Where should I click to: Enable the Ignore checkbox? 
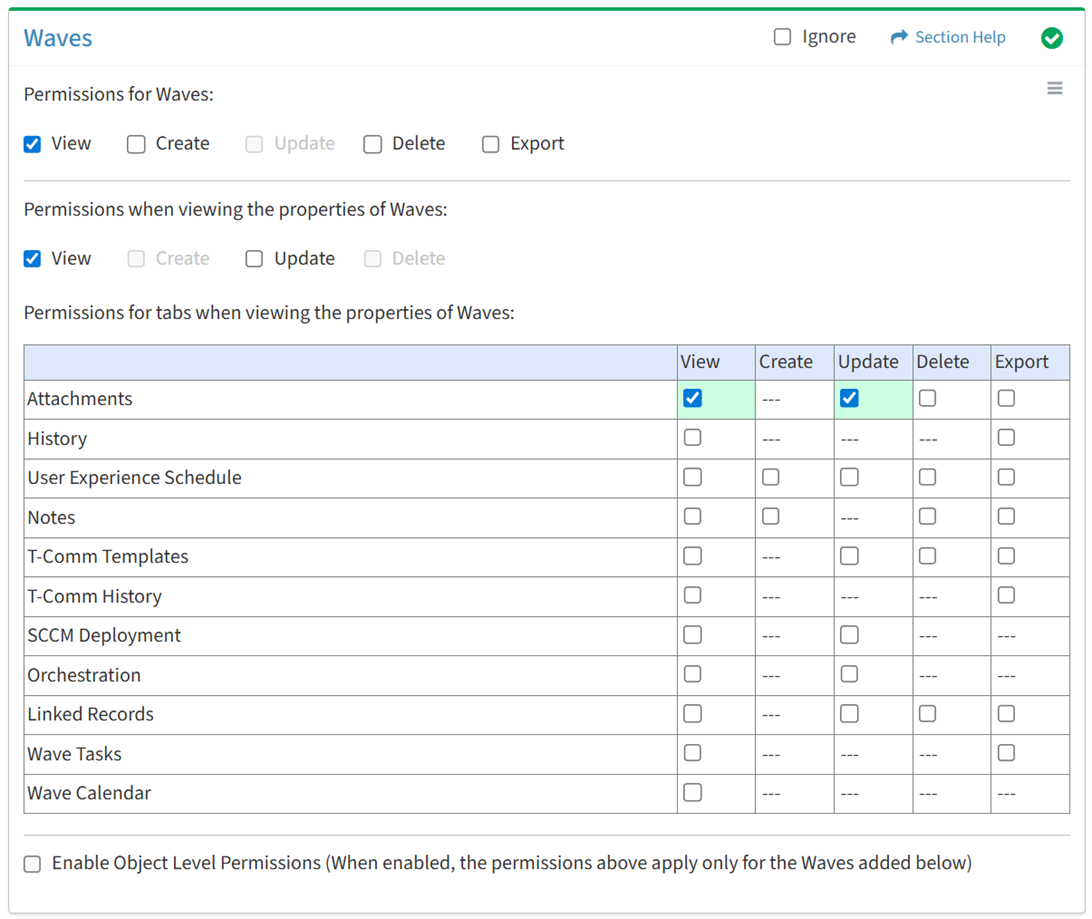tap(782, 37)
